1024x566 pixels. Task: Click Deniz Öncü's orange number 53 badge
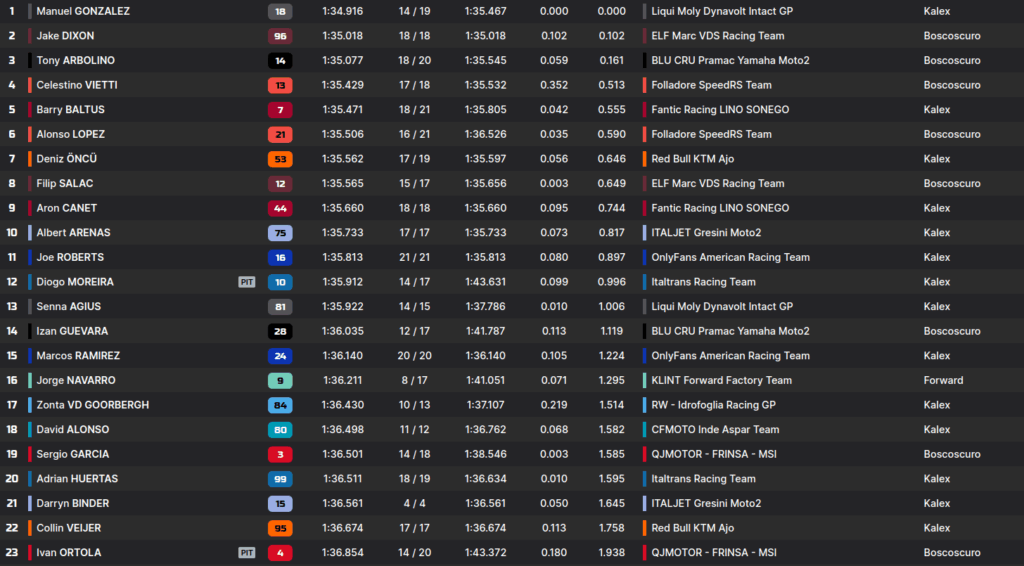click(x=280, y=159)
